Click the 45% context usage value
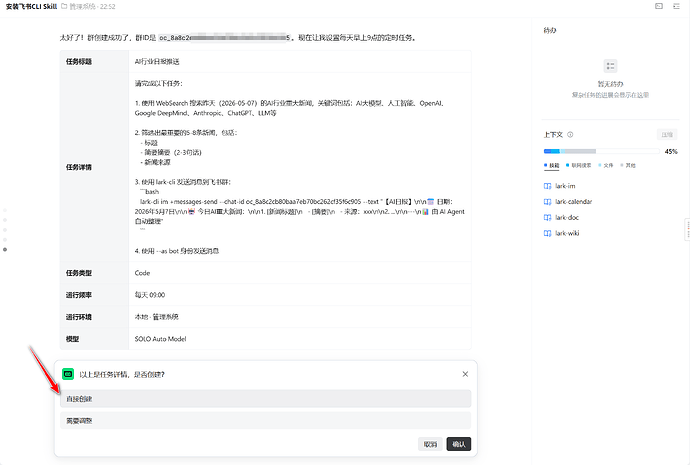Viewport: 690px width, 465px height. click(671, 151)
